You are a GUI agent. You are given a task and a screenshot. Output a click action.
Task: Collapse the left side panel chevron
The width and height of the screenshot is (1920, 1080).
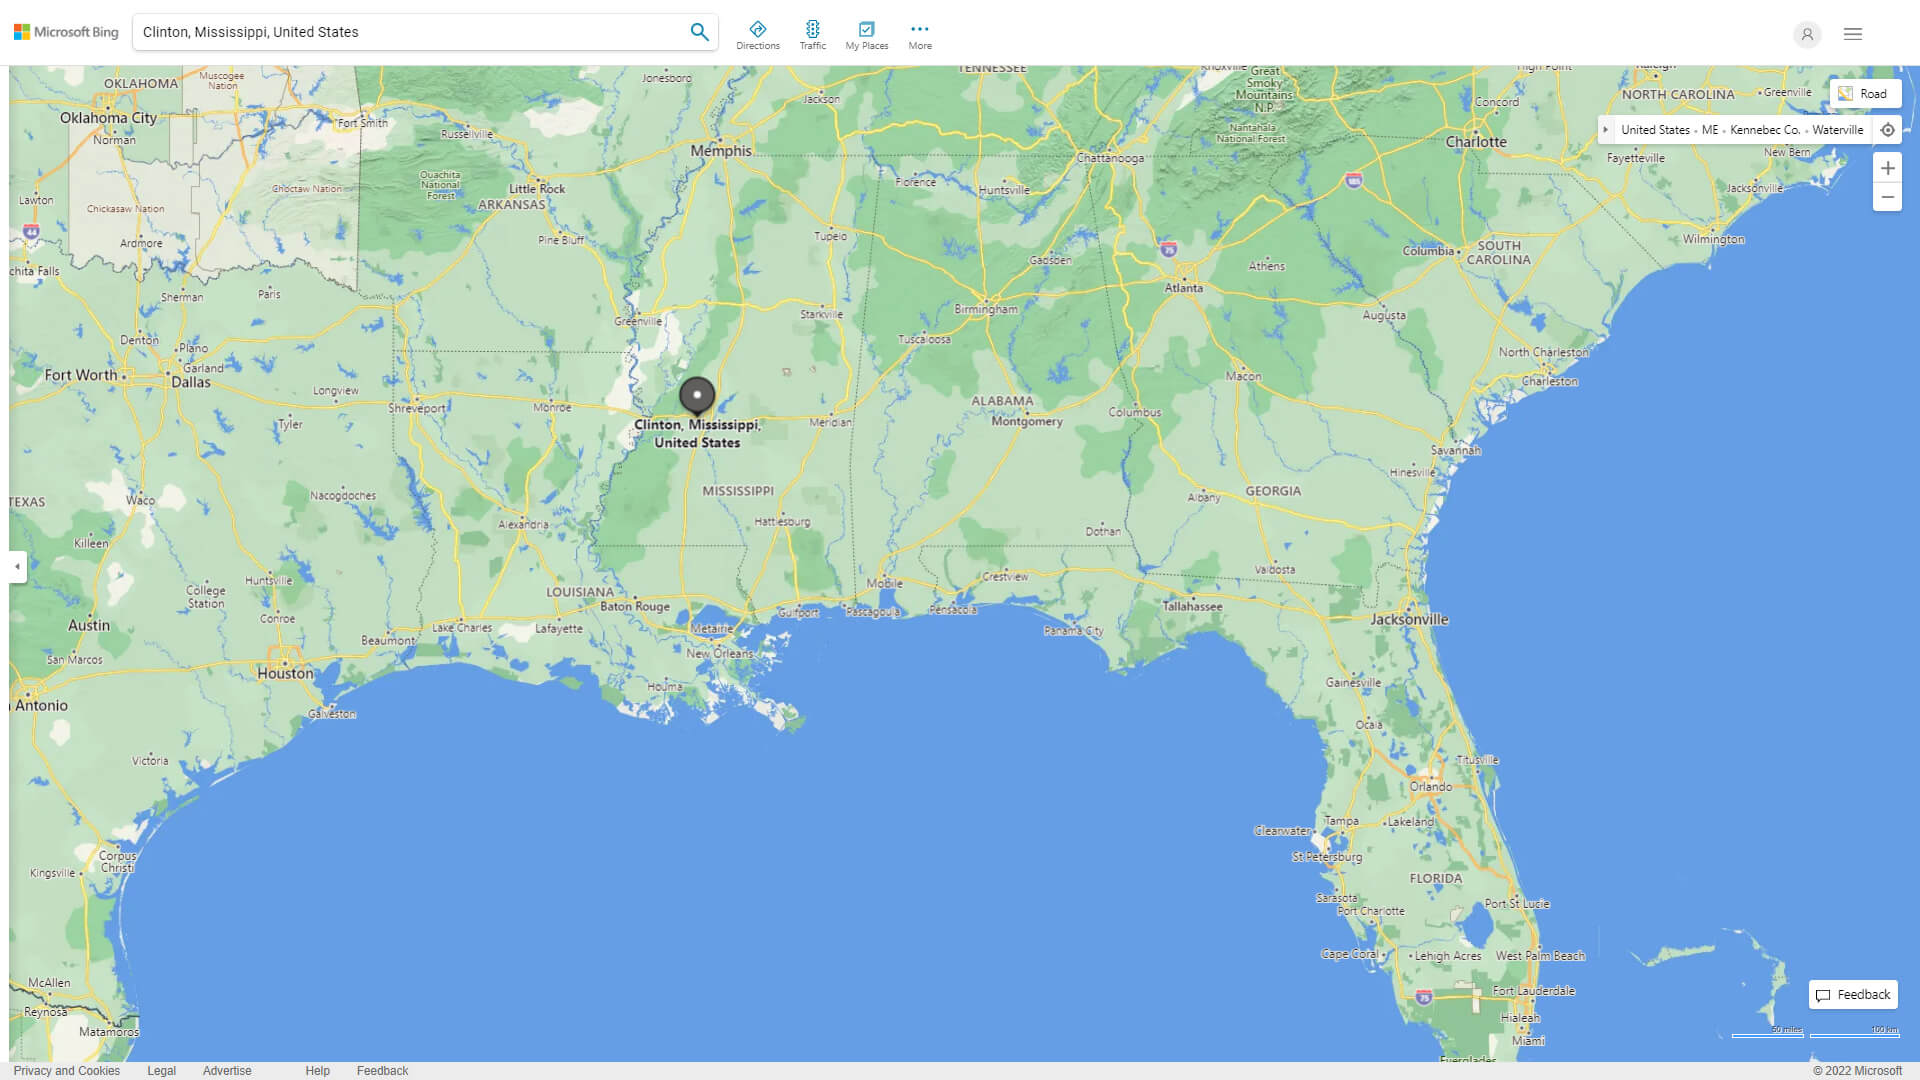[x=16, y=568]
